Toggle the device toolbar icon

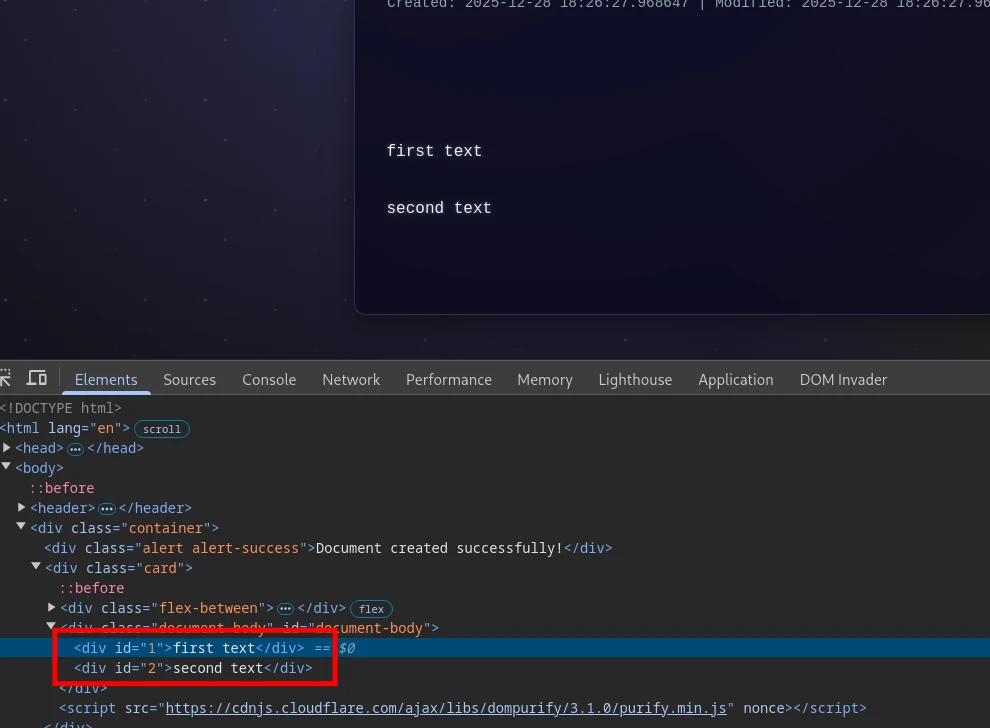pyautogui.click(x=37, y=378)
